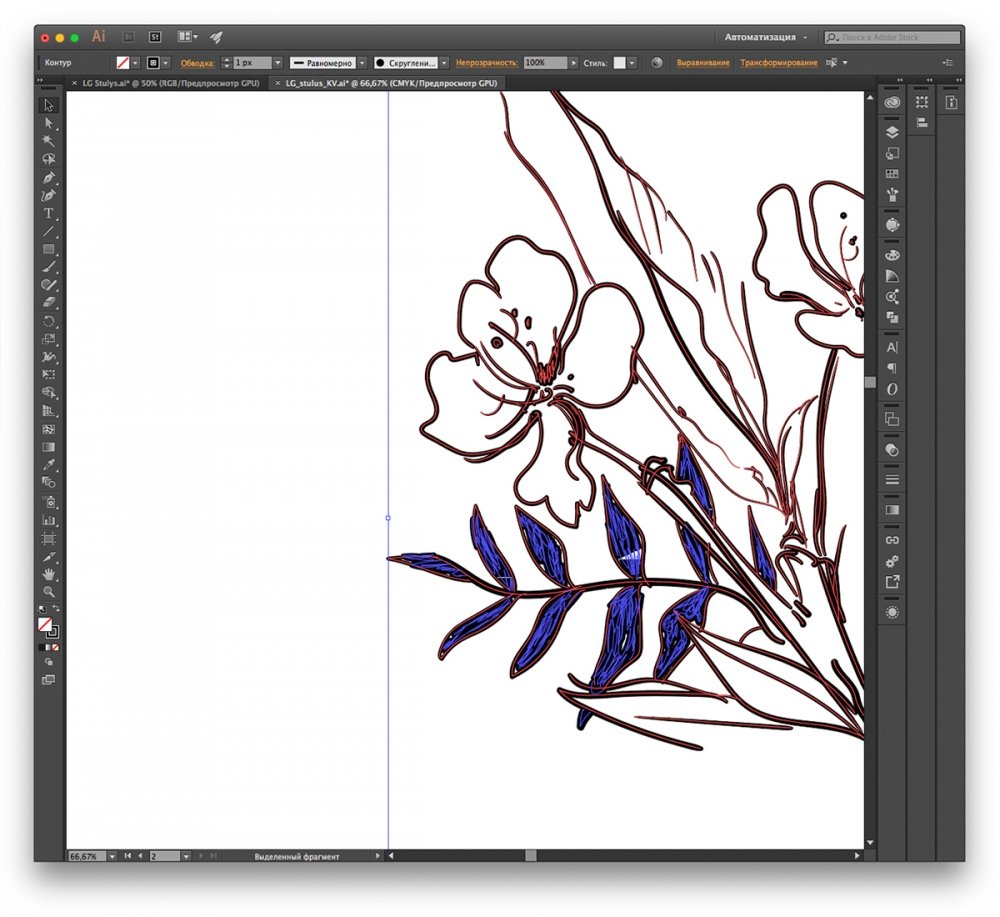The width and height of the screenshot is (1000, 917).
Task: Open the artboard number dropdown
Action: pos(186,856)
